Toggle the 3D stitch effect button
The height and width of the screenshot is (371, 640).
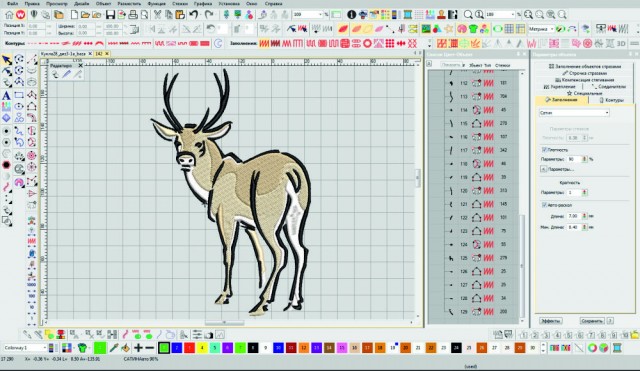tap(621, 43)
